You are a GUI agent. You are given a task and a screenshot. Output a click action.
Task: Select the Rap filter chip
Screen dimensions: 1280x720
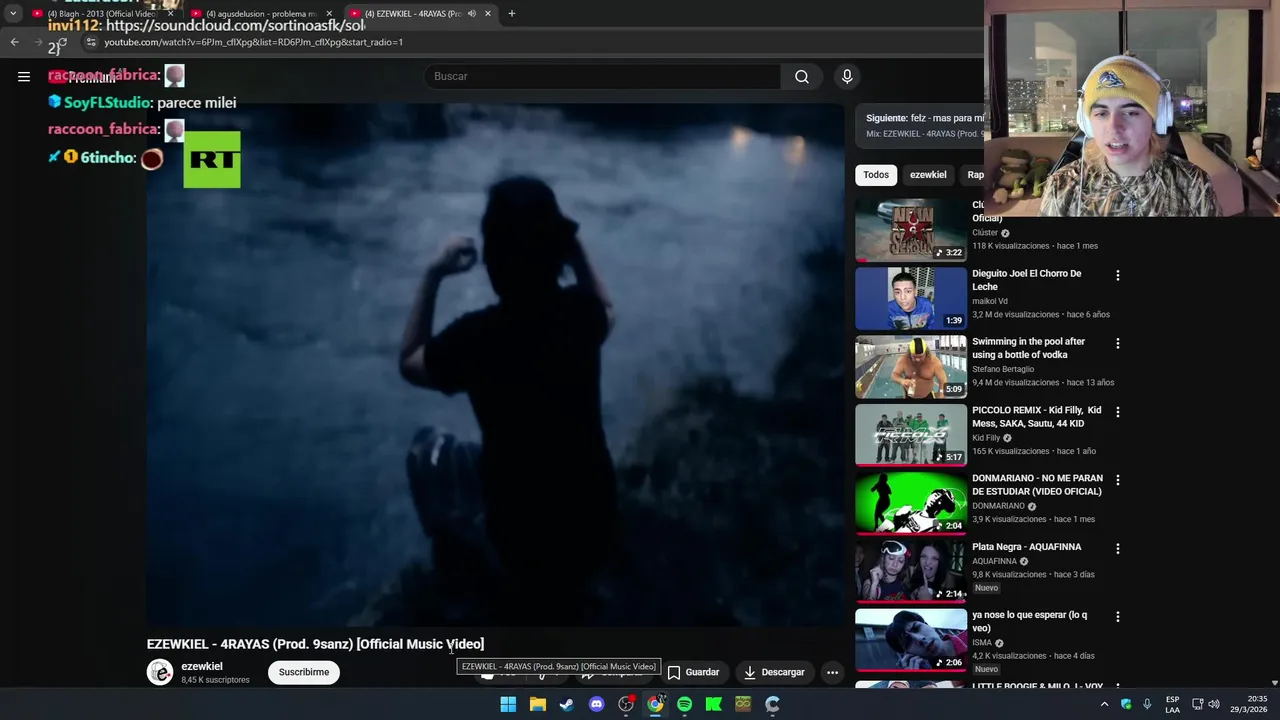[974, 175]
